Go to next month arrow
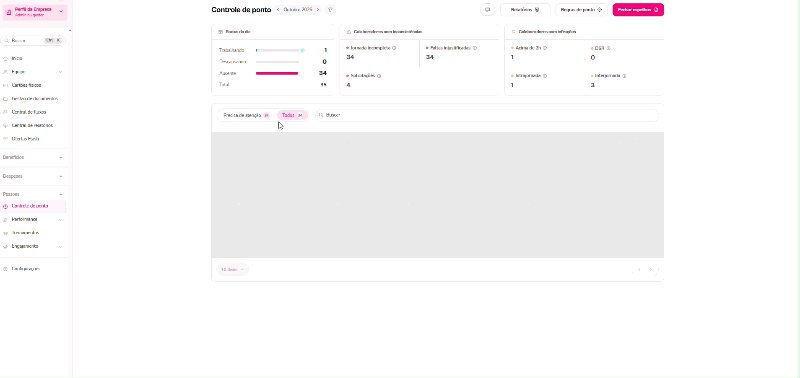Viewport: 800px width, 378px height. [x=317, y=9]
